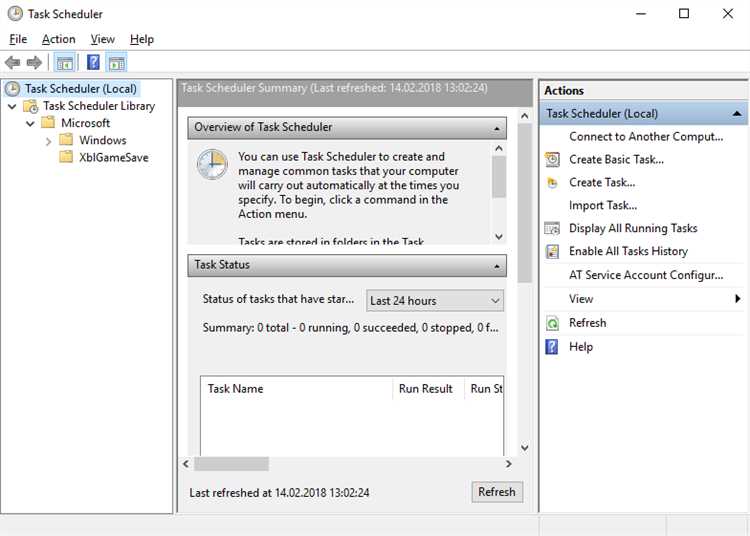Click the Back arrow toolbar icon
The image size is (750, 536).
12,63
